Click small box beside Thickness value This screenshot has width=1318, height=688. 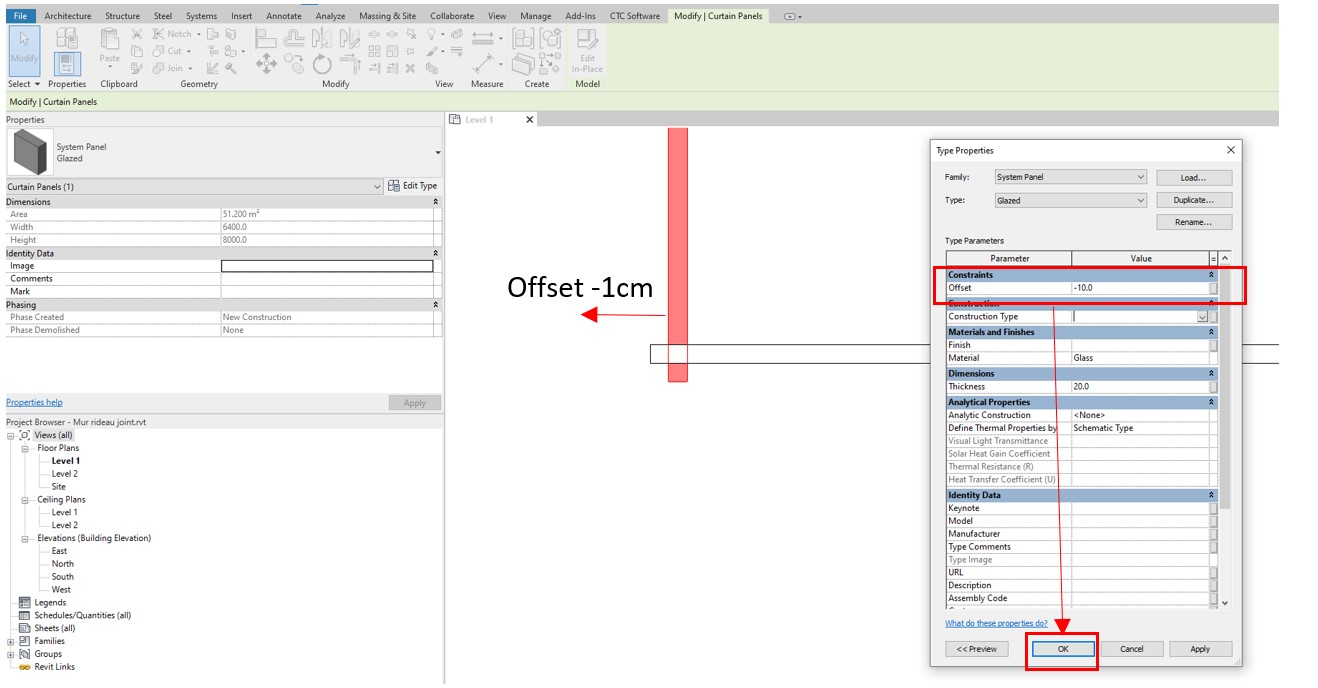point(1213,387)
